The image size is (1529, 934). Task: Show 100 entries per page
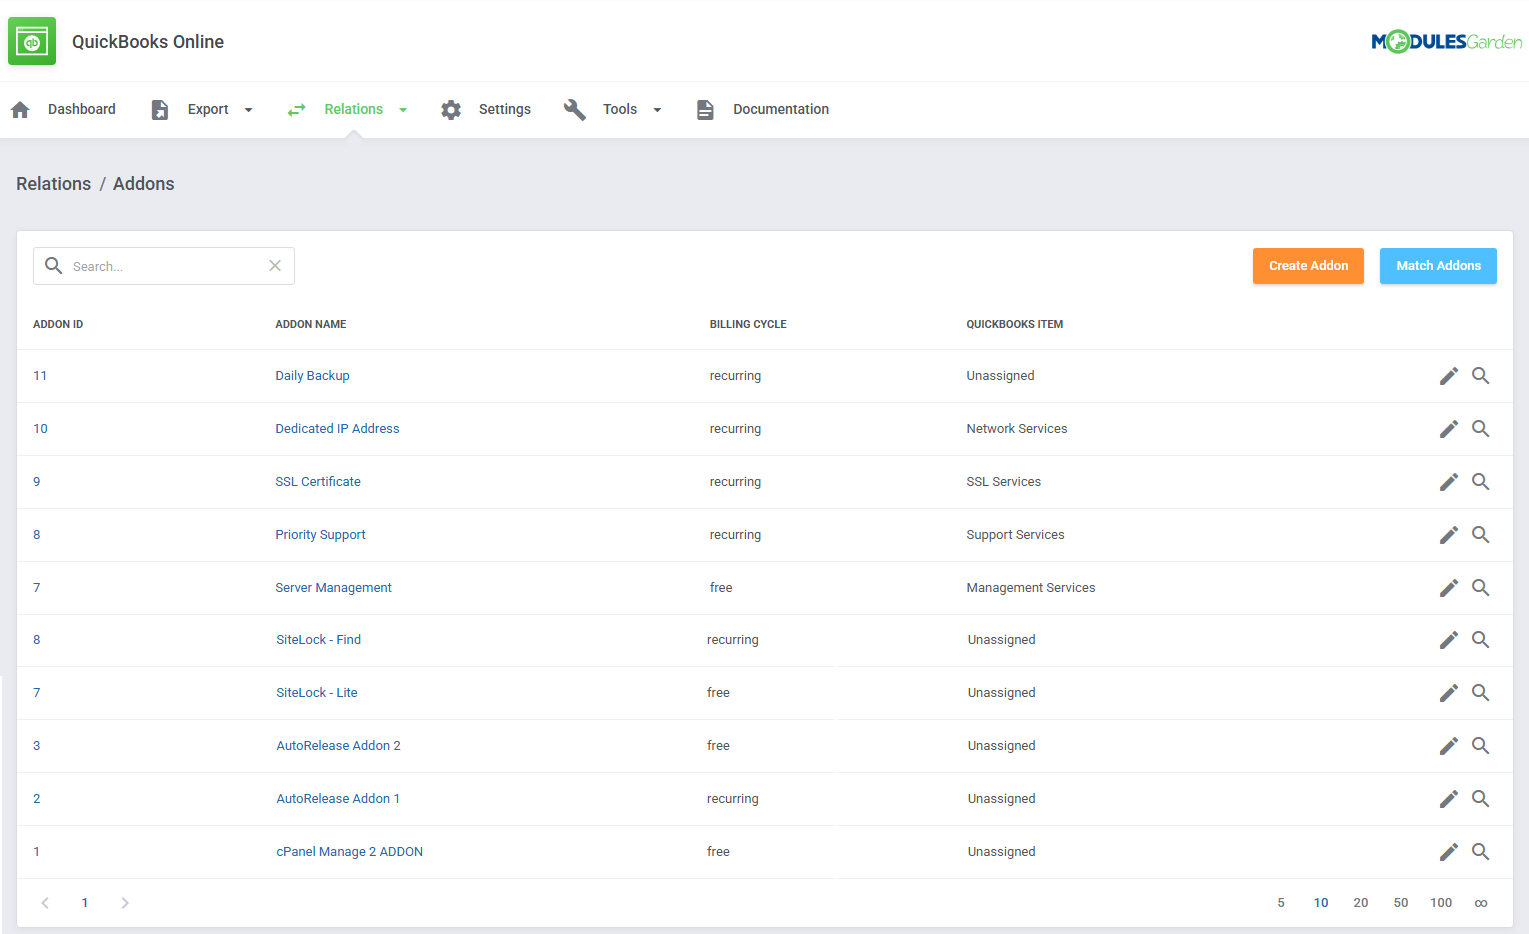tap(1441, 903)
